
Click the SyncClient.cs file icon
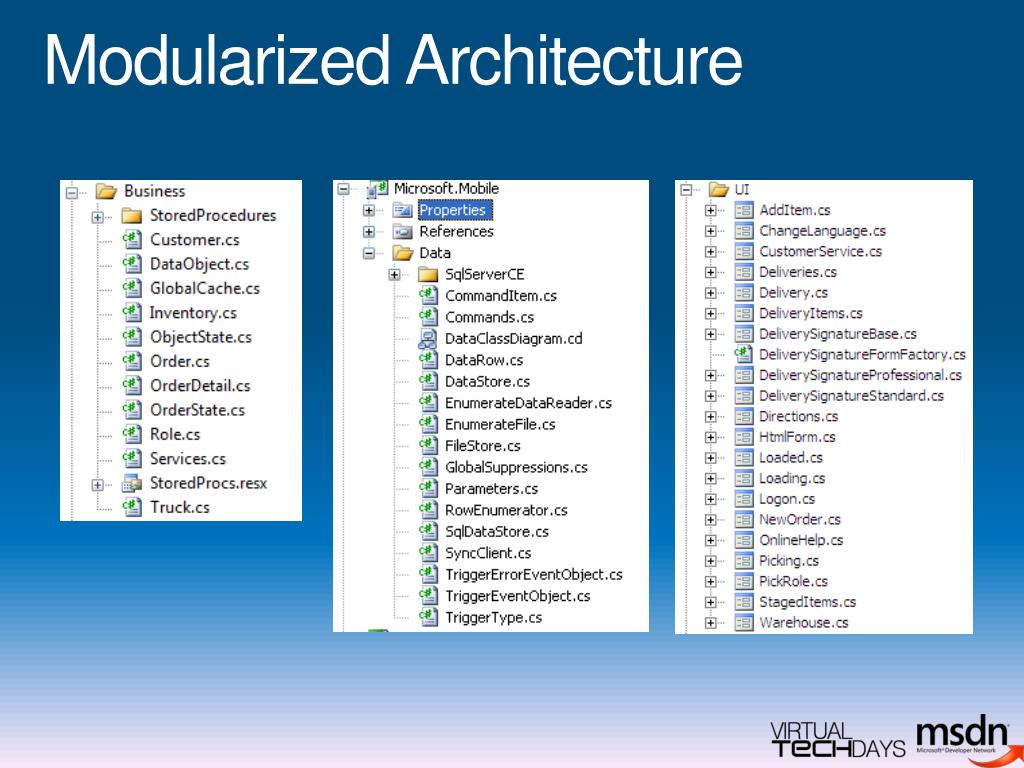pyautogui.click(x=428, y=552)
